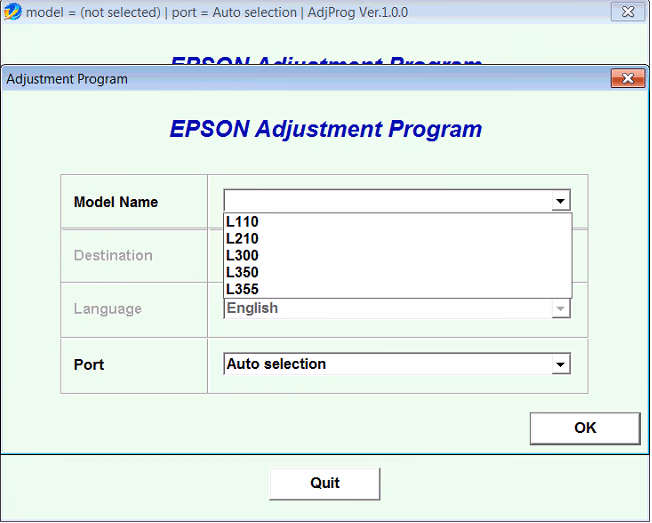
Task: Choose L355 model option
Action: click(398, 289)
